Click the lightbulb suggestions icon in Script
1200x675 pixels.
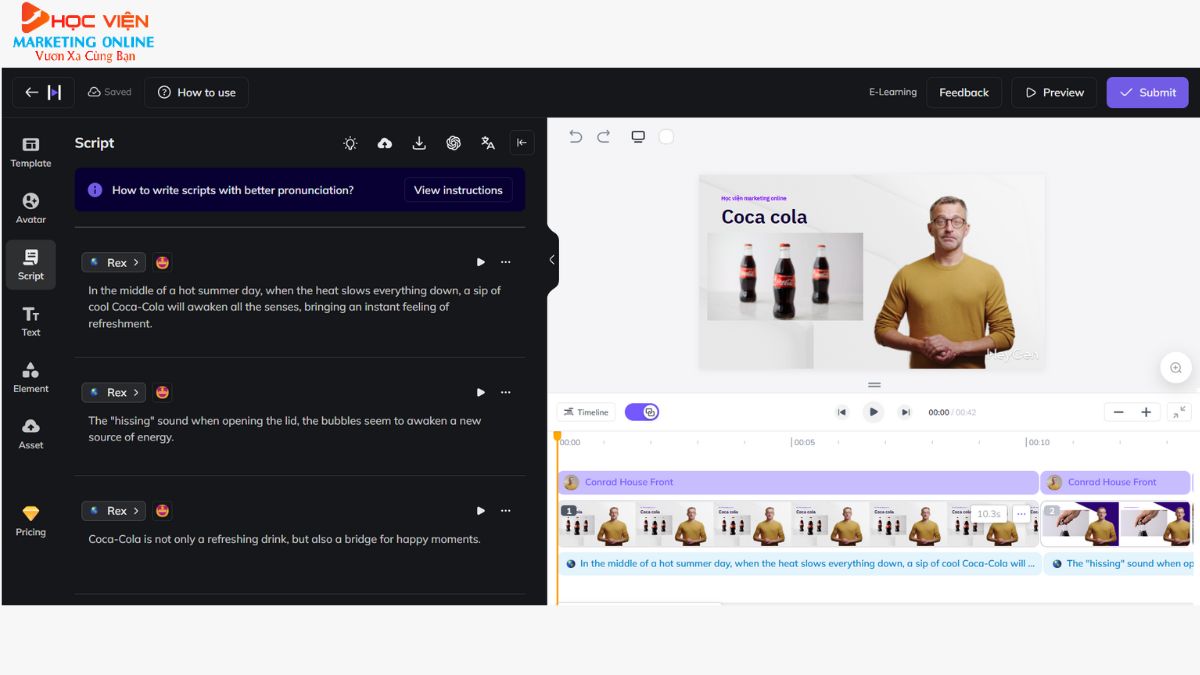pyautogui.click(x=350, y=143)
